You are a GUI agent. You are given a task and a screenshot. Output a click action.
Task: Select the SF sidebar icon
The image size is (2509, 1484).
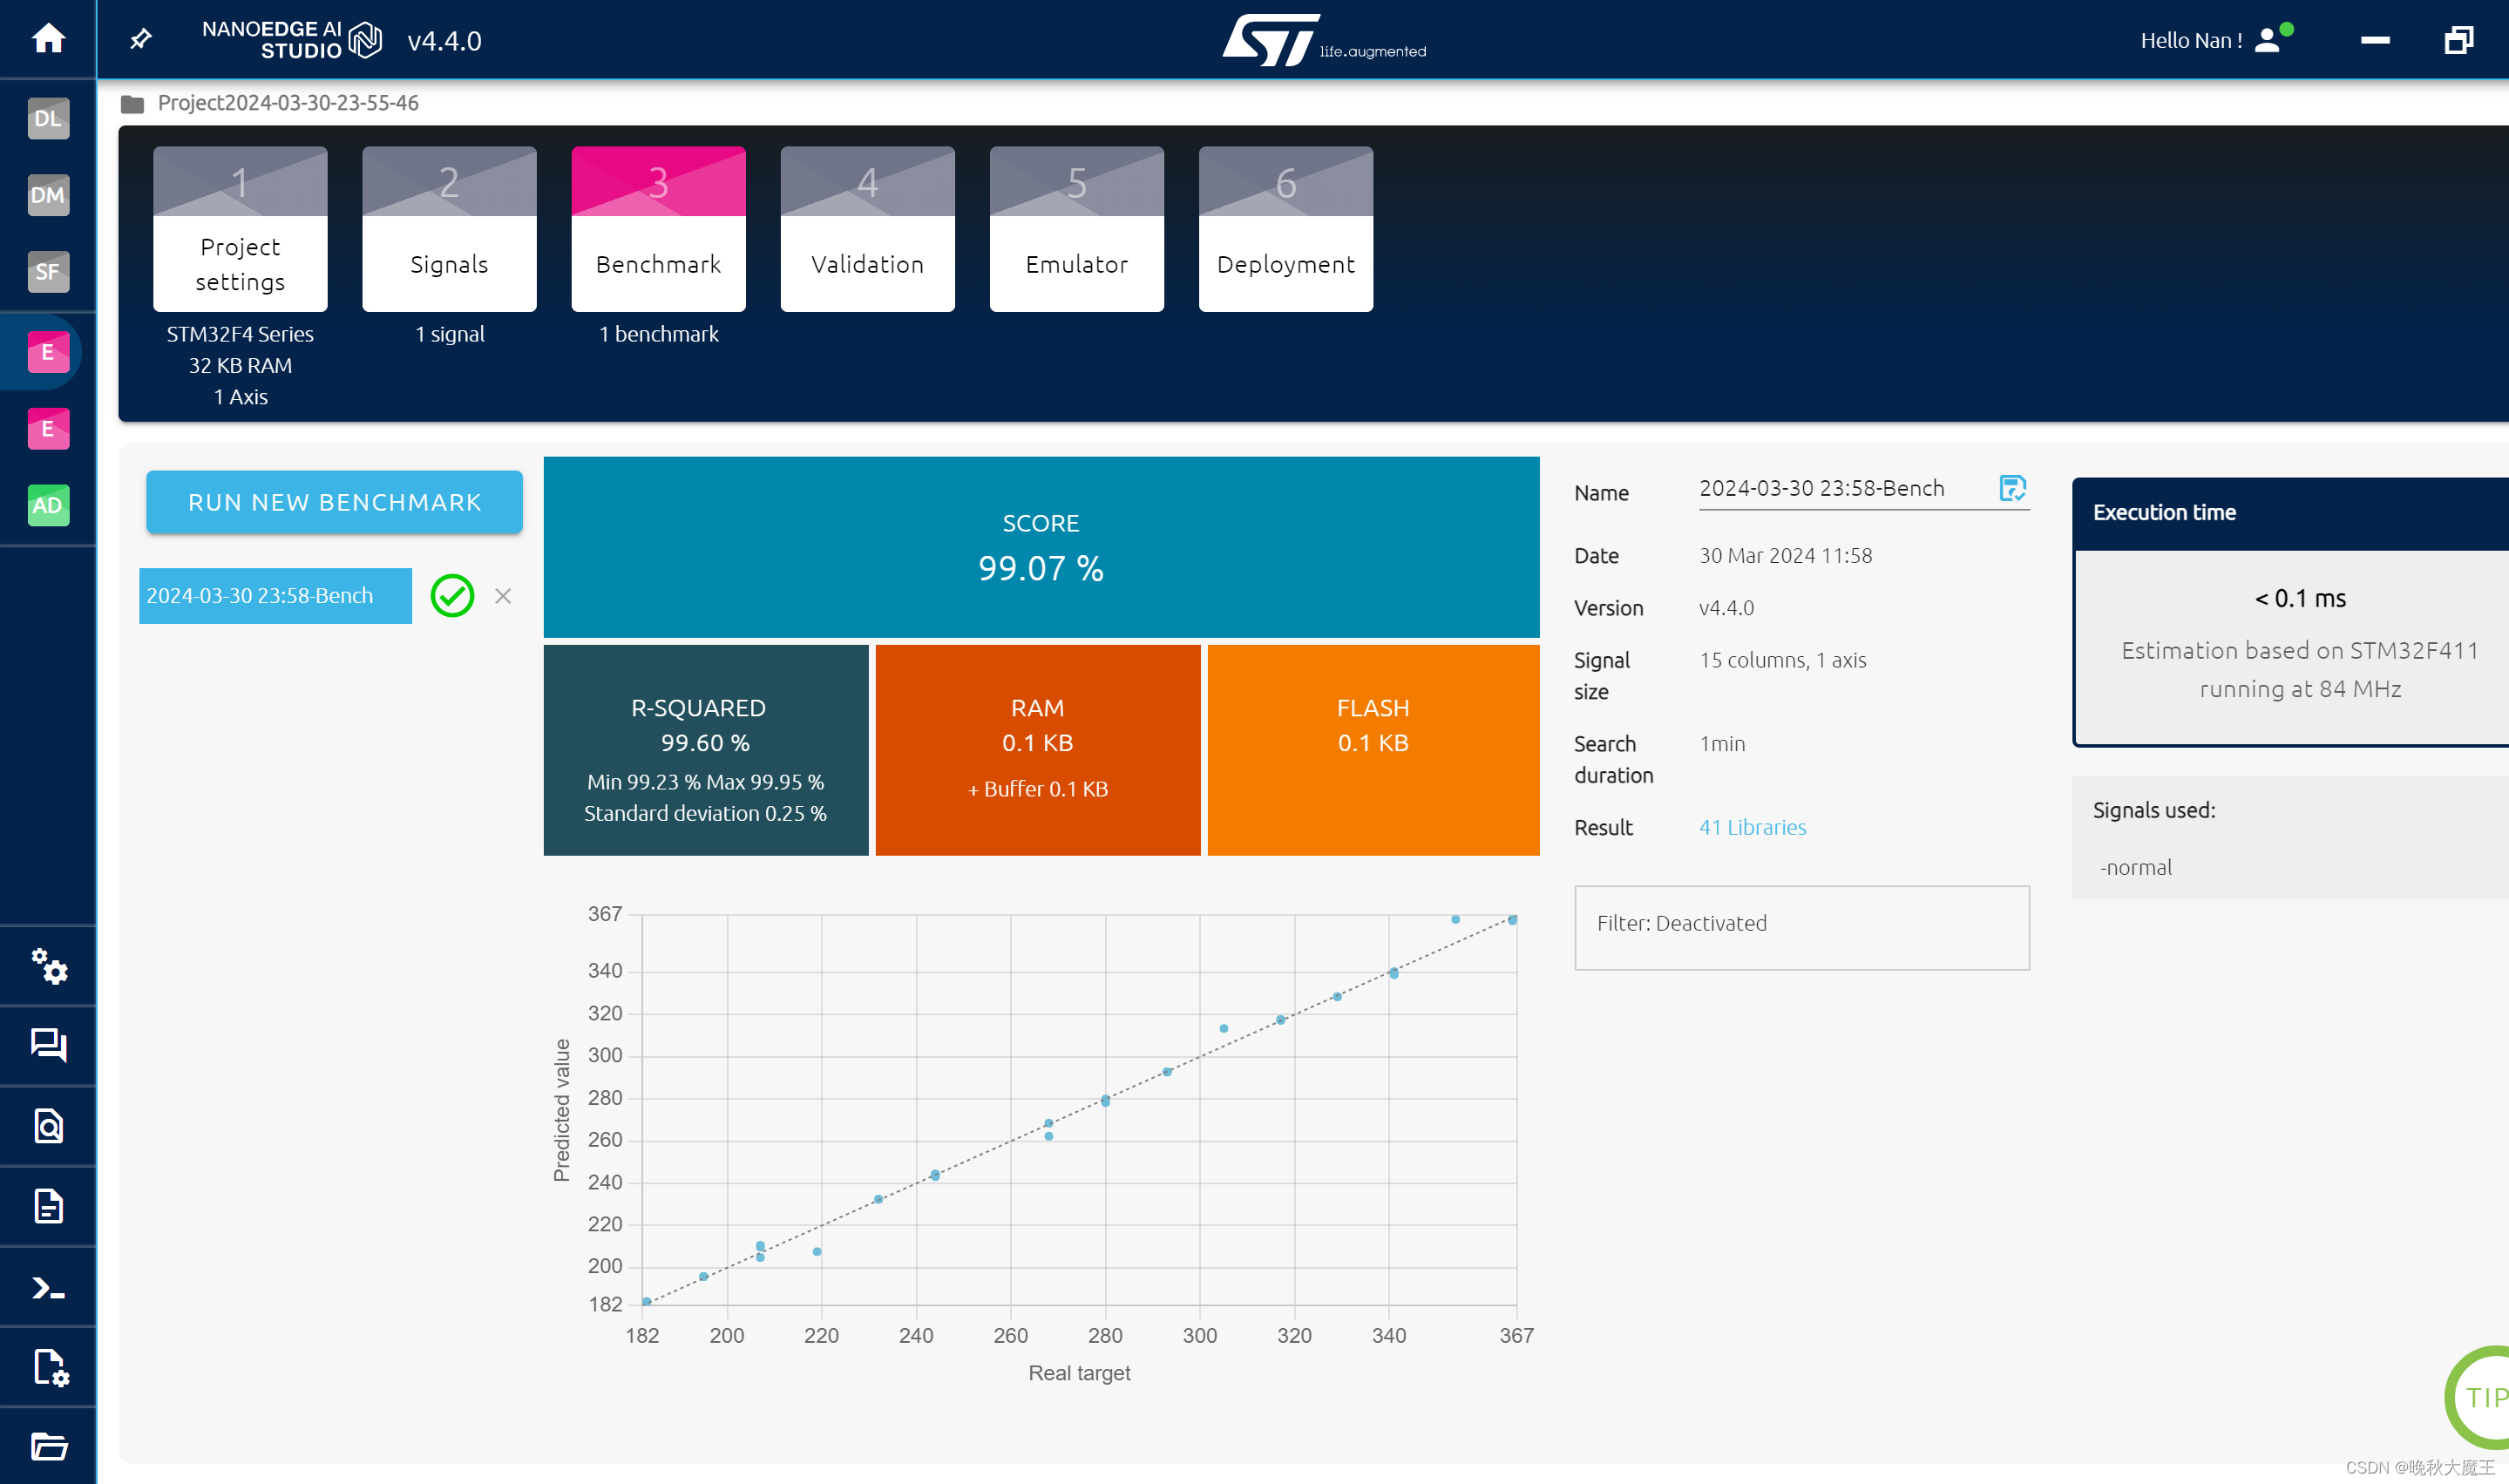tap(48, 271)
